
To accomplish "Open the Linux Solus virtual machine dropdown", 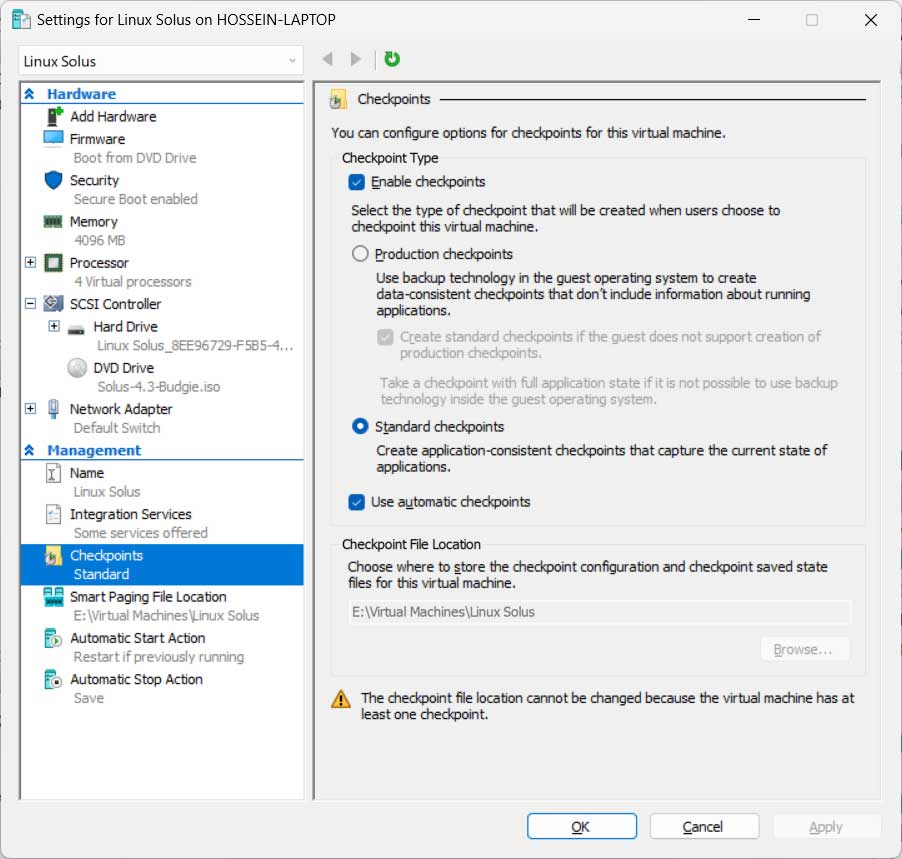I will click(160, 61).
